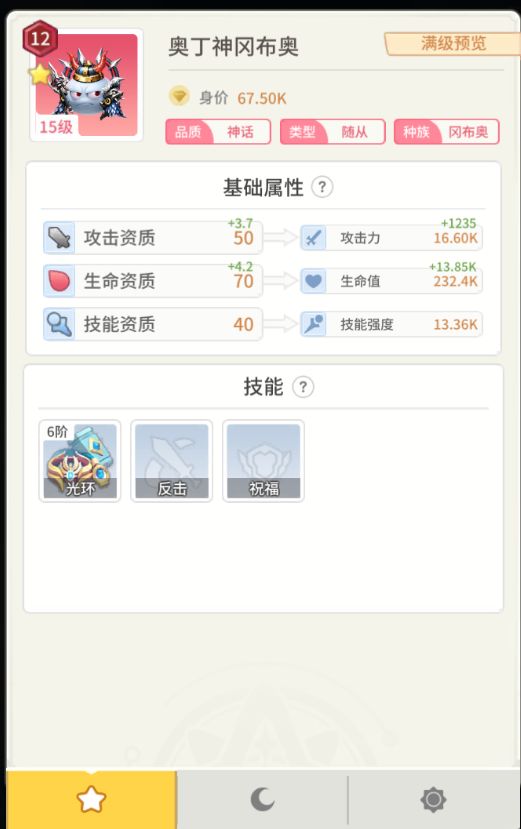521x829 pixels.
Task: Open the 技能 help question mark
Action: 303,386
